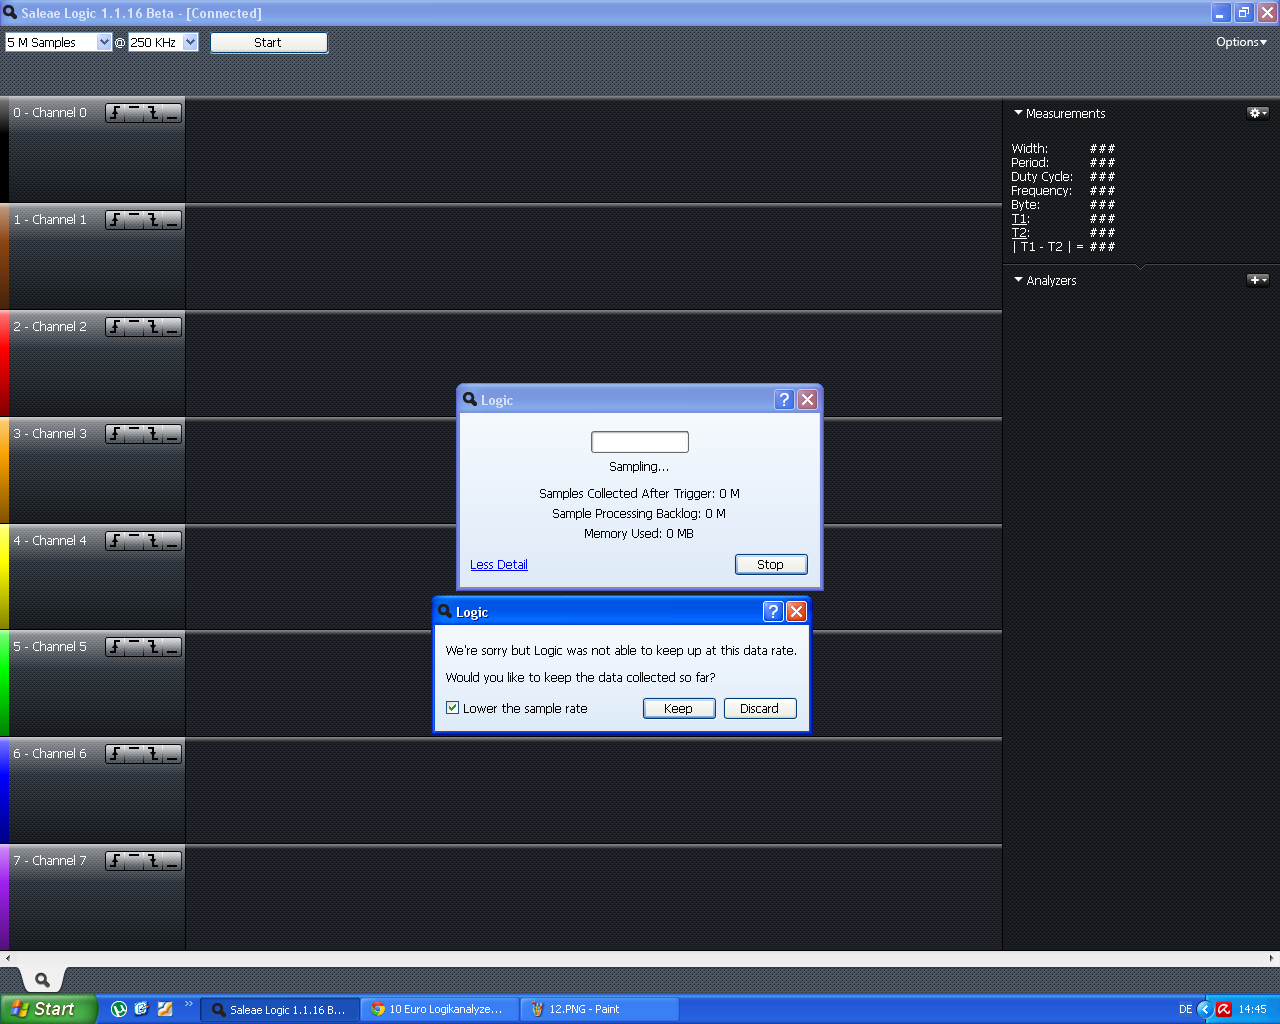Click the Channel 5 label

(50, 647)
